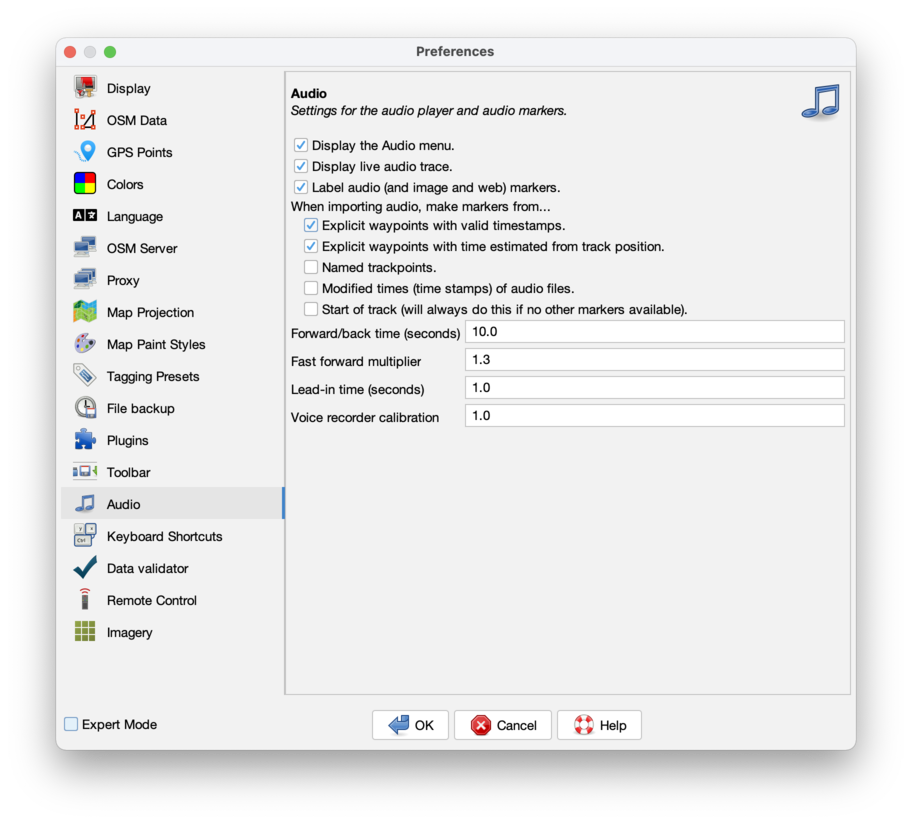Select the Remote Control icon

click(x=86, y=600)
